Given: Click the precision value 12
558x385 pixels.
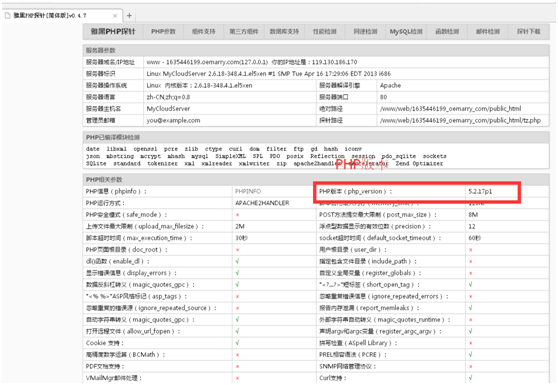Looking at the screenshot, I should (472, 226).
